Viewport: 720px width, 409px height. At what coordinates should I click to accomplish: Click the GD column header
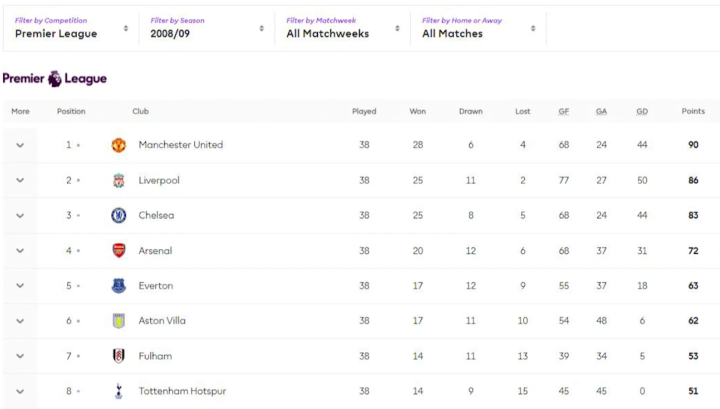click(642, 111)
